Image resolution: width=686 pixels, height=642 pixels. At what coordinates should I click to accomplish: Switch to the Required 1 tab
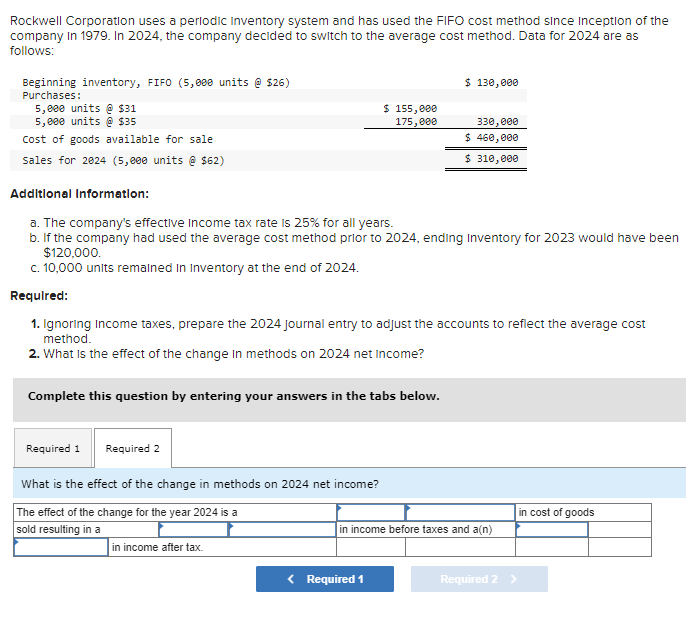[53, 448]
